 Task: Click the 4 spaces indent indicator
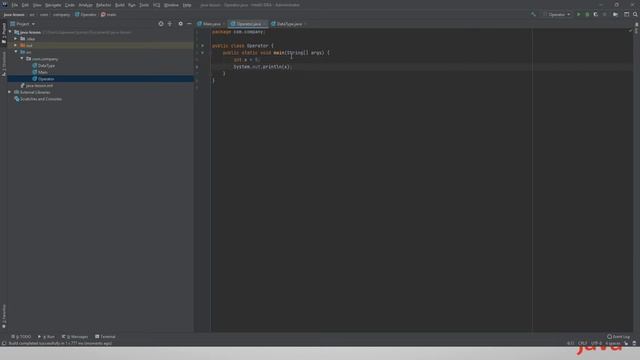[613, 343]
